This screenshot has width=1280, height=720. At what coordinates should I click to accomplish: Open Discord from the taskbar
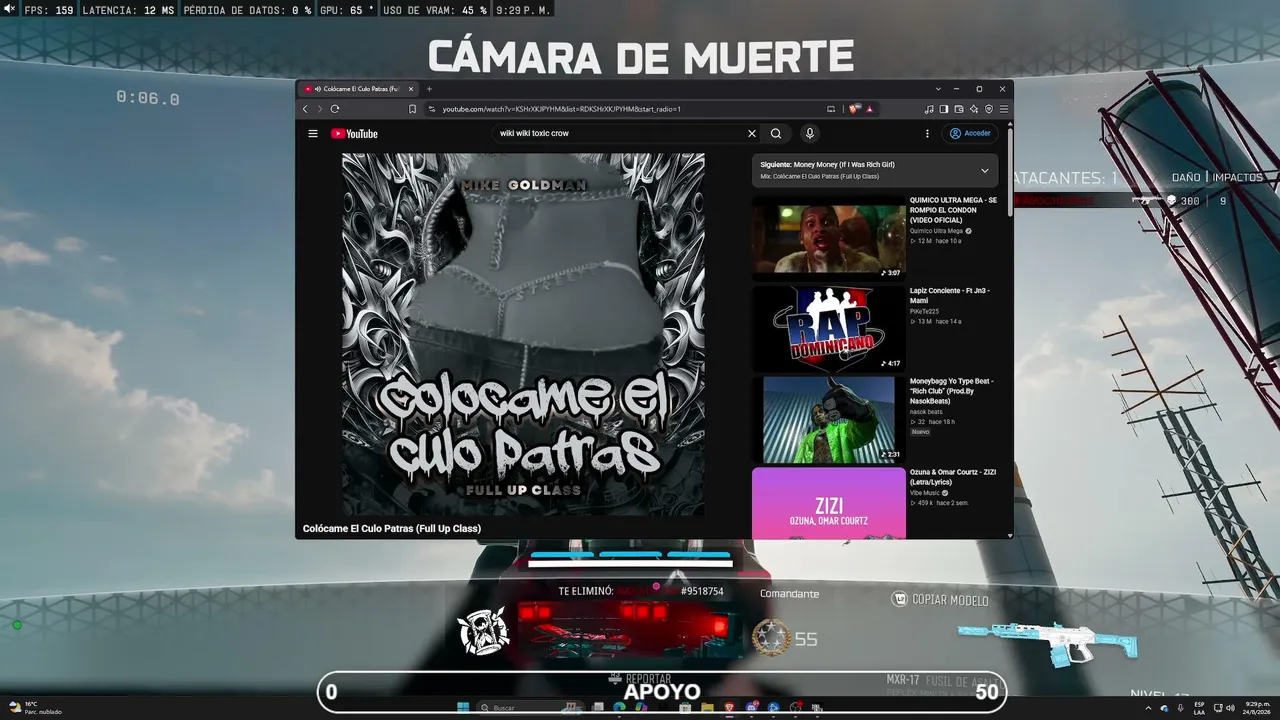751,708
